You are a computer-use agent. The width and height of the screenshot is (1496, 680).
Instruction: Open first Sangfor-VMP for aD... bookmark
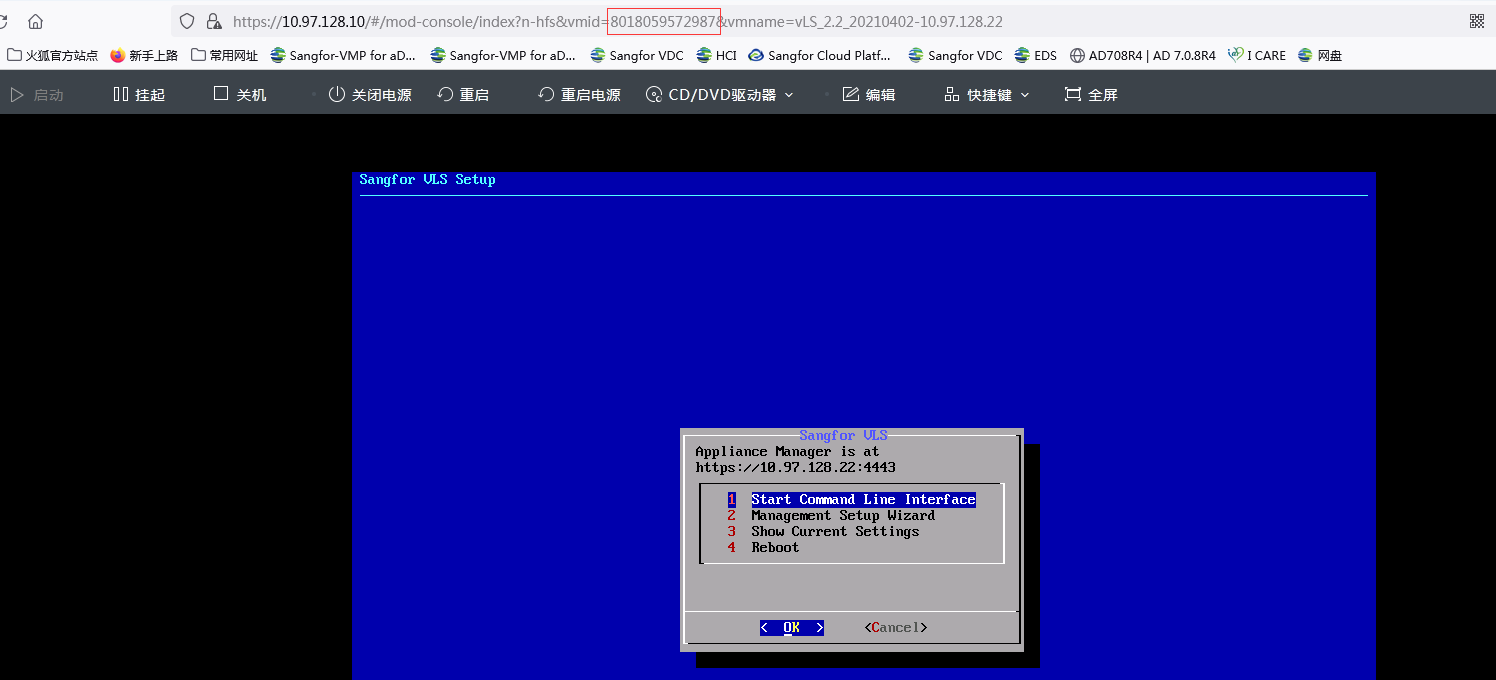[343, 55]
